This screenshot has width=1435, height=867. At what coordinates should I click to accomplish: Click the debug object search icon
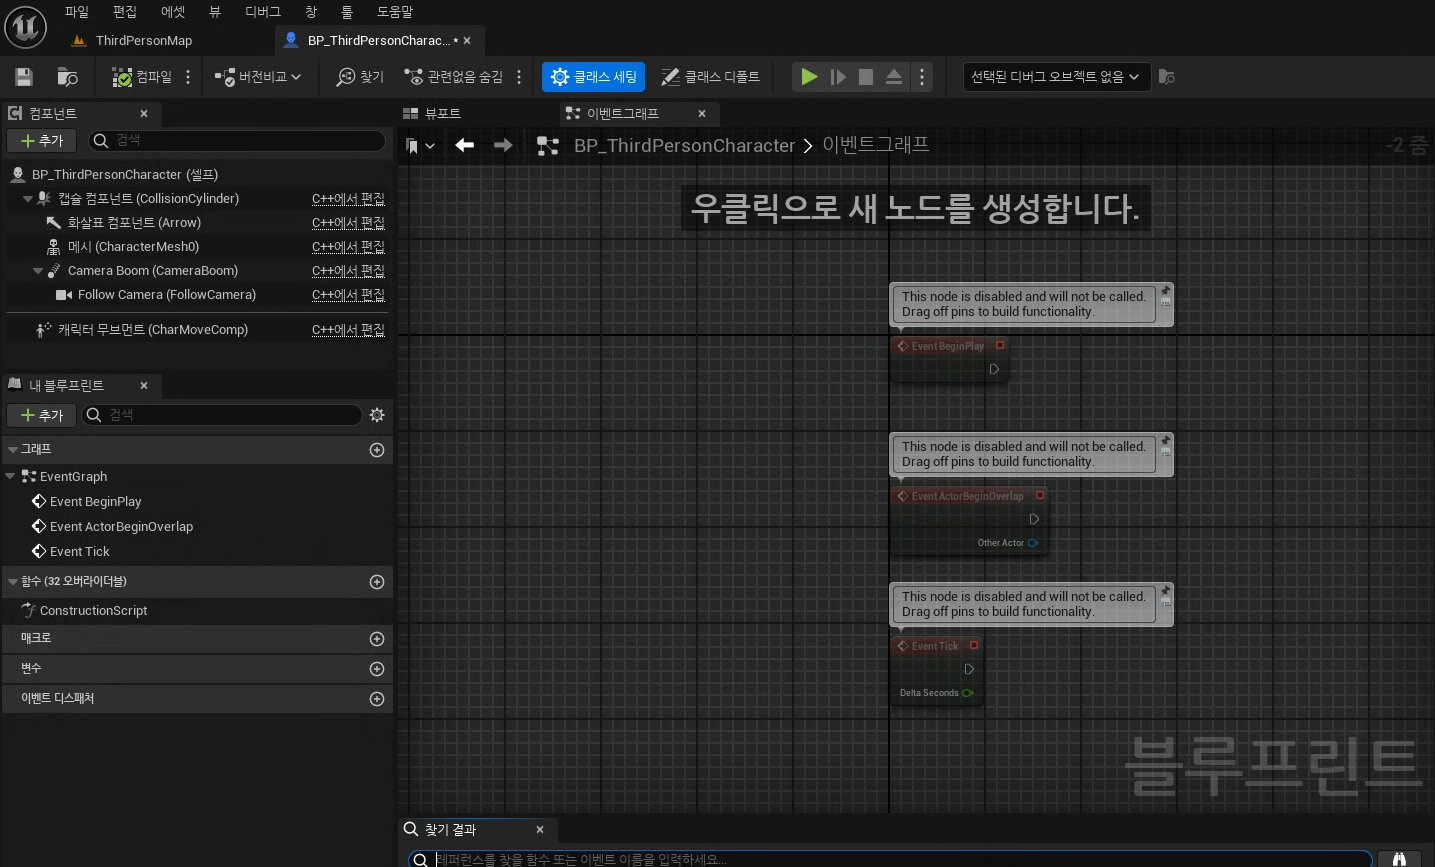click(1167, 77)
